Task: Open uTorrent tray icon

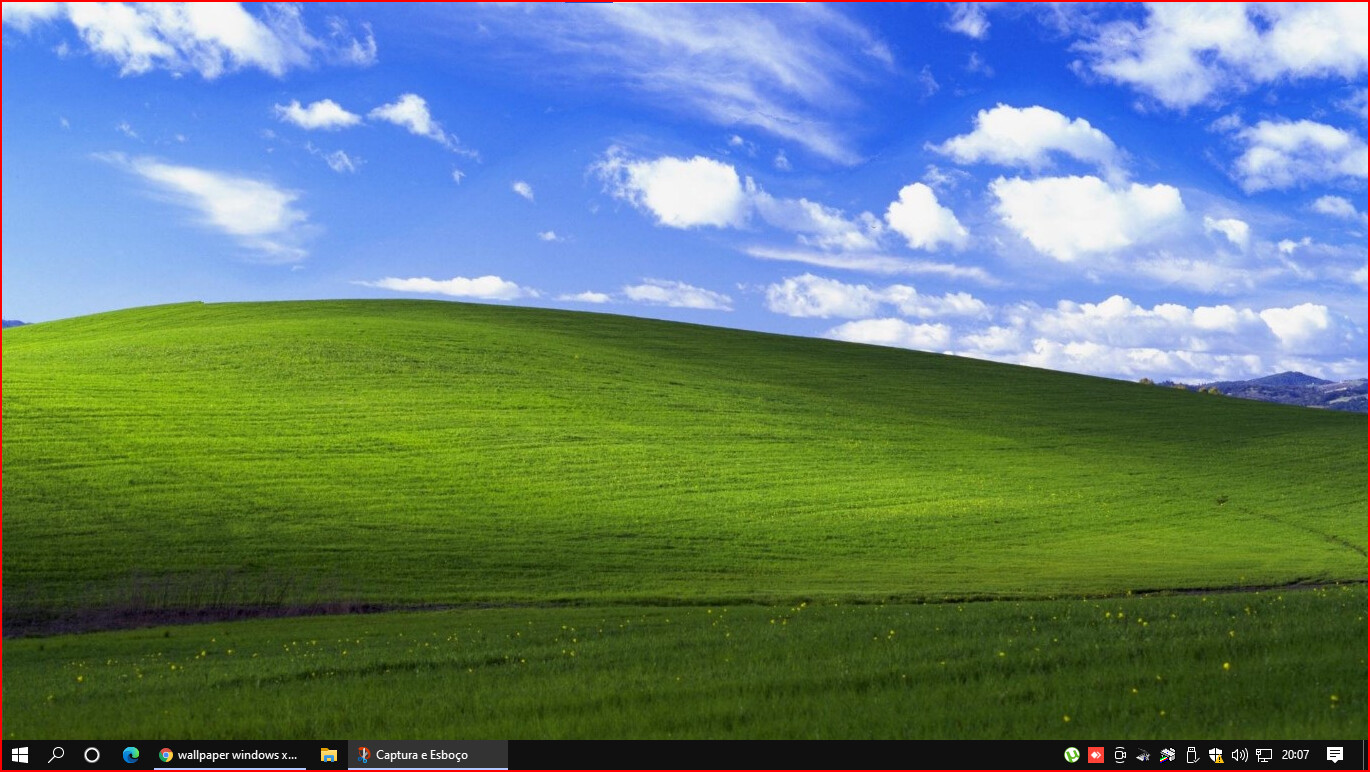Action: [1072, 755]
